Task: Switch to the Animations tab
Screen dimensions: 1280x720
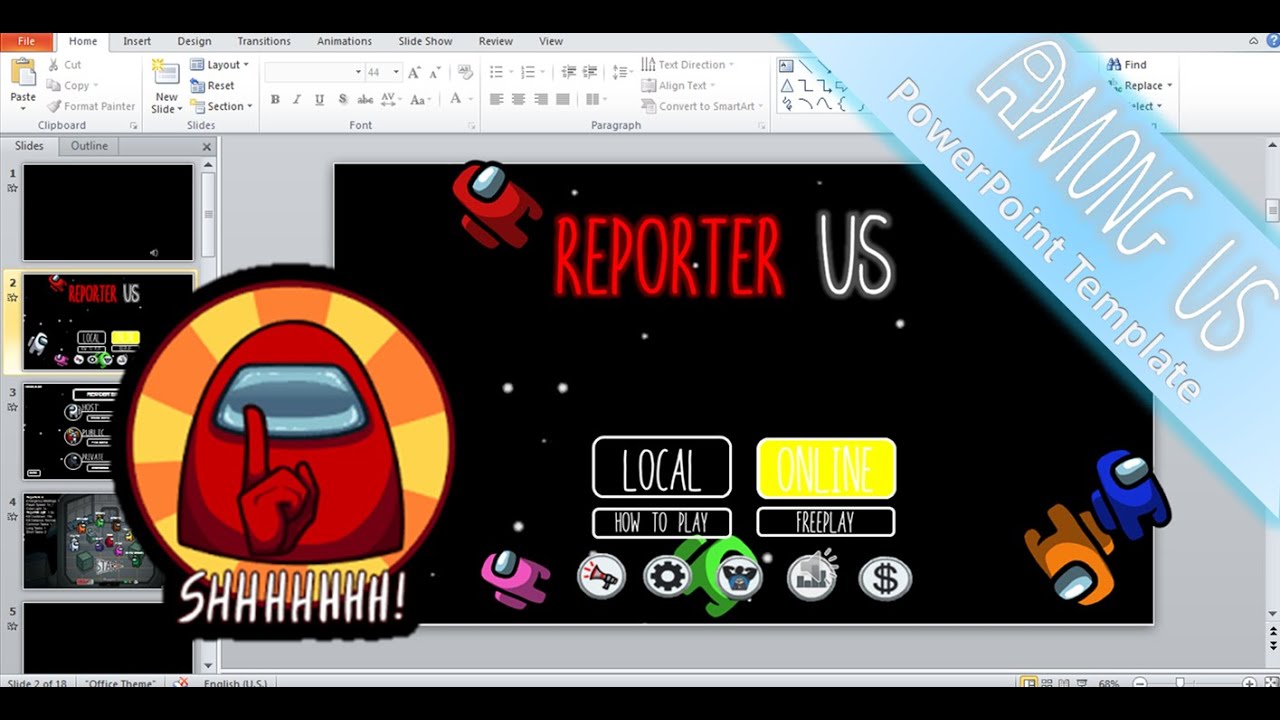Action: tap(345, 41)
